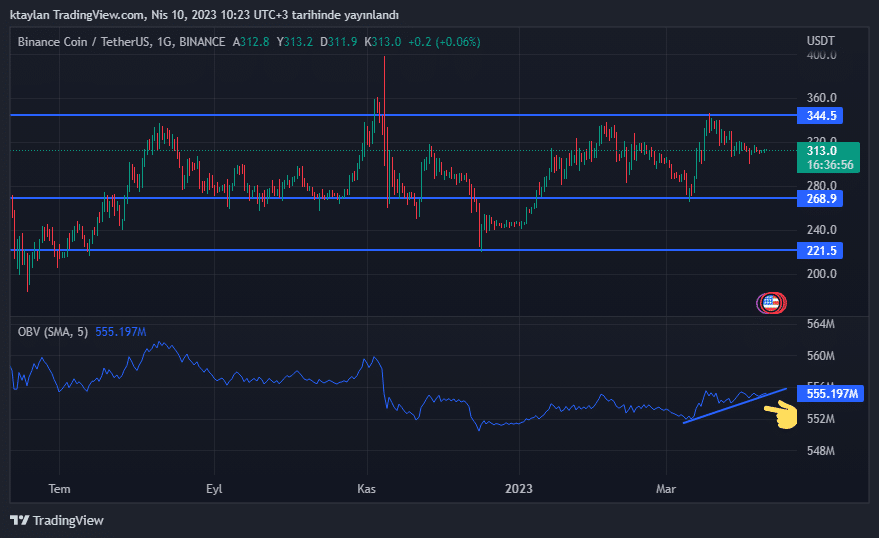Select the 221.5 price level label

(820, 251)
